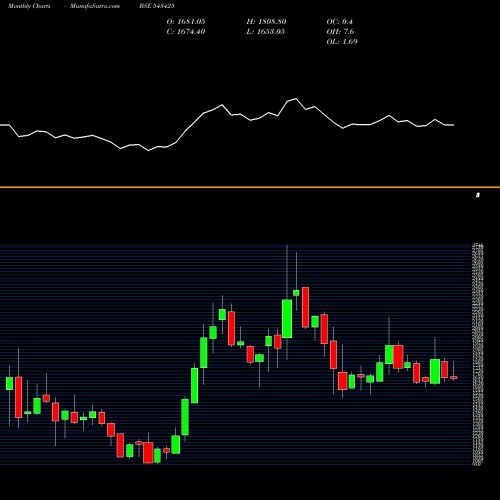Click the peak of the white line chart
This screenshot has width=500, height=500.
point(296,99)
